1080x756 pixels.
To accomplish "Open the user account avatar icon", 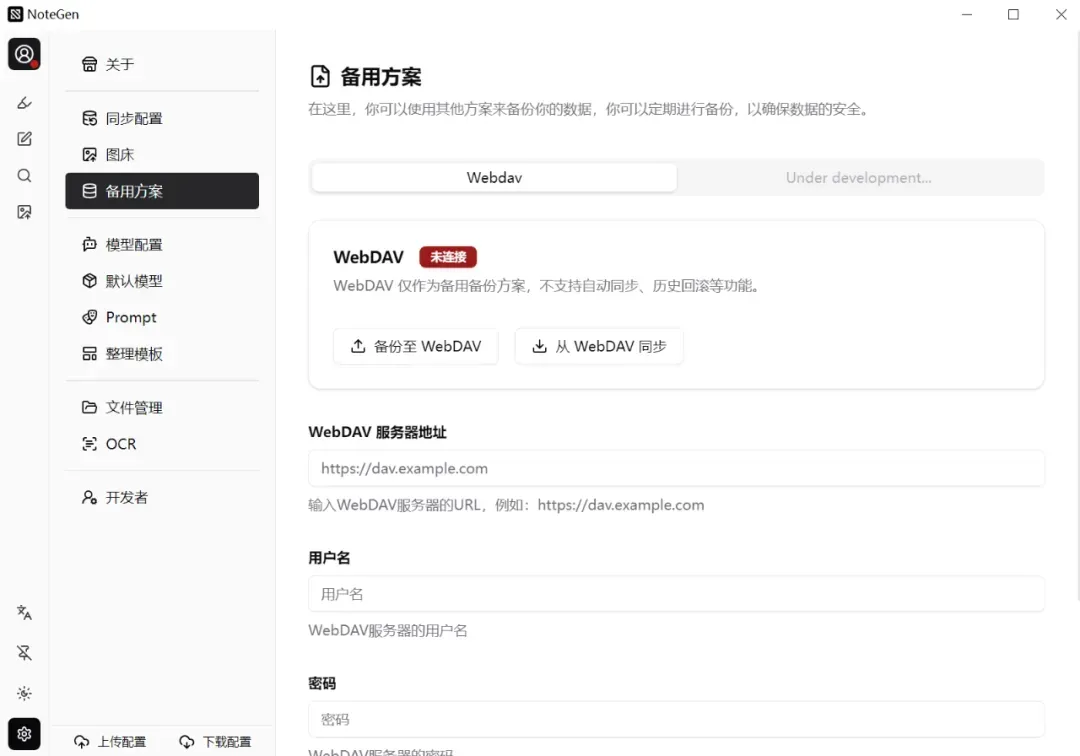I will 24,54.
